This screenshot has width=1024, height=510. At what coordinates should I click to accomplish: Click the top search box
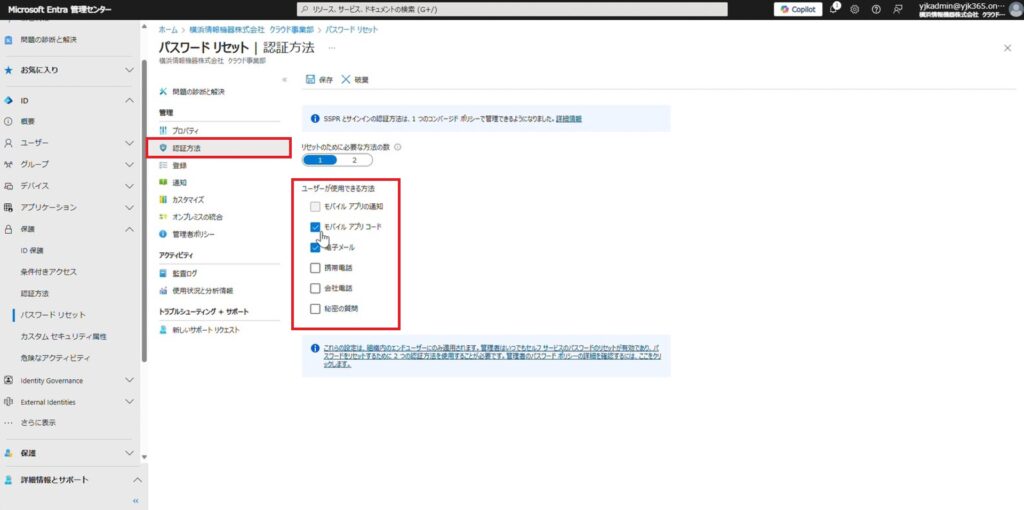[x=512, y=9]
